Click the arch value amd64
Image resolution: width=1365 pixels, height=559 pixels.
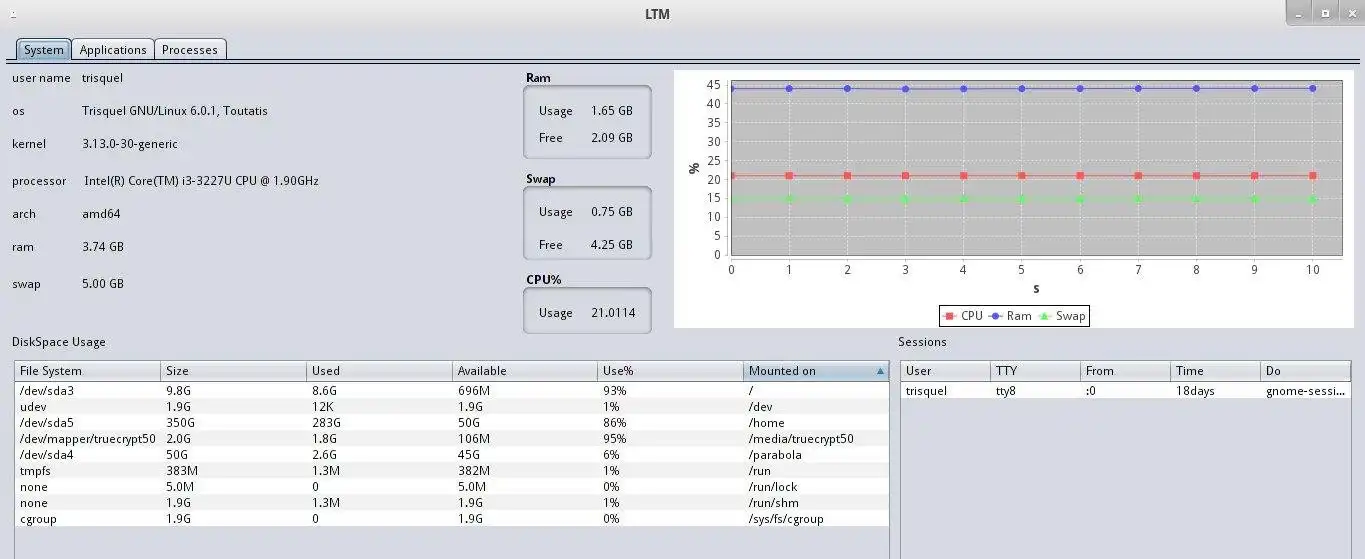pyautogui.click(x=102, y=214)
